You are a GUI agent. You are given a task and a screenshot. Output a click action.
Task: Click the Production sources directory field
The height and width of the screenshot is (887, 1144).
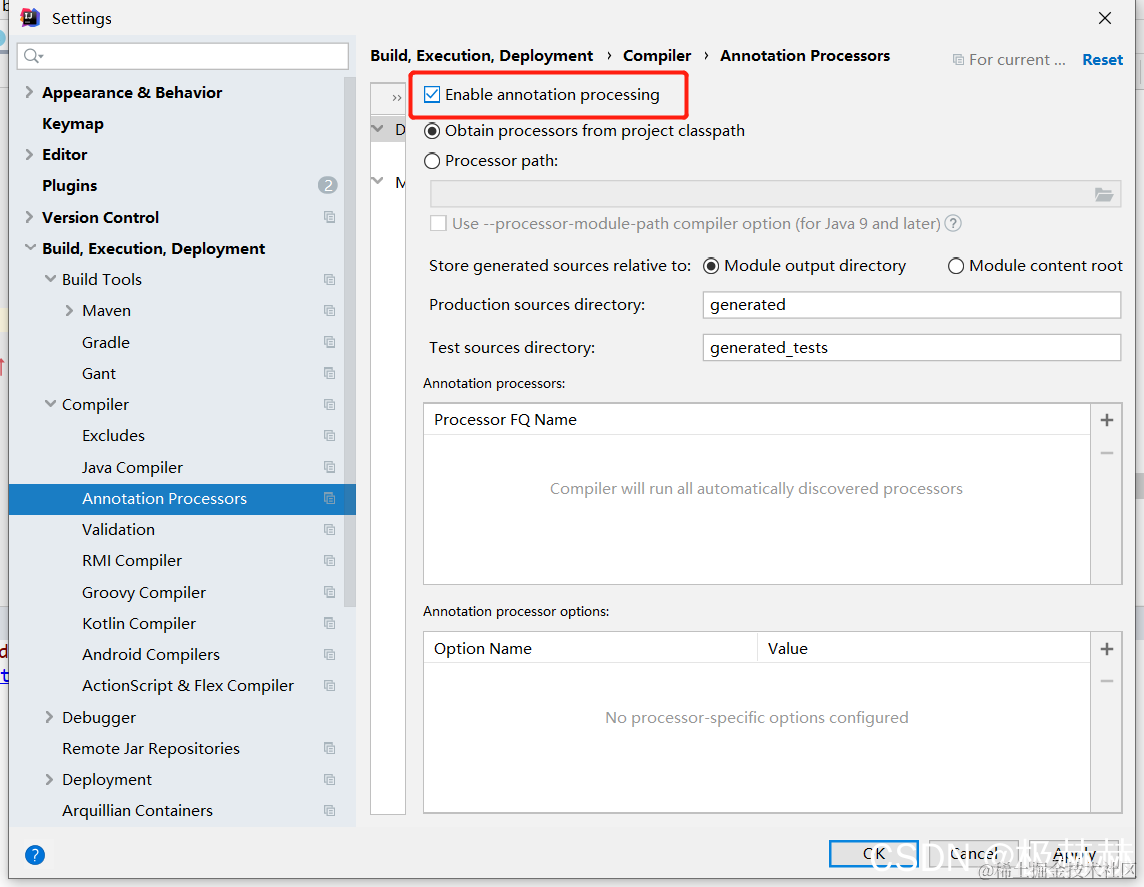[x=911, y=305]
